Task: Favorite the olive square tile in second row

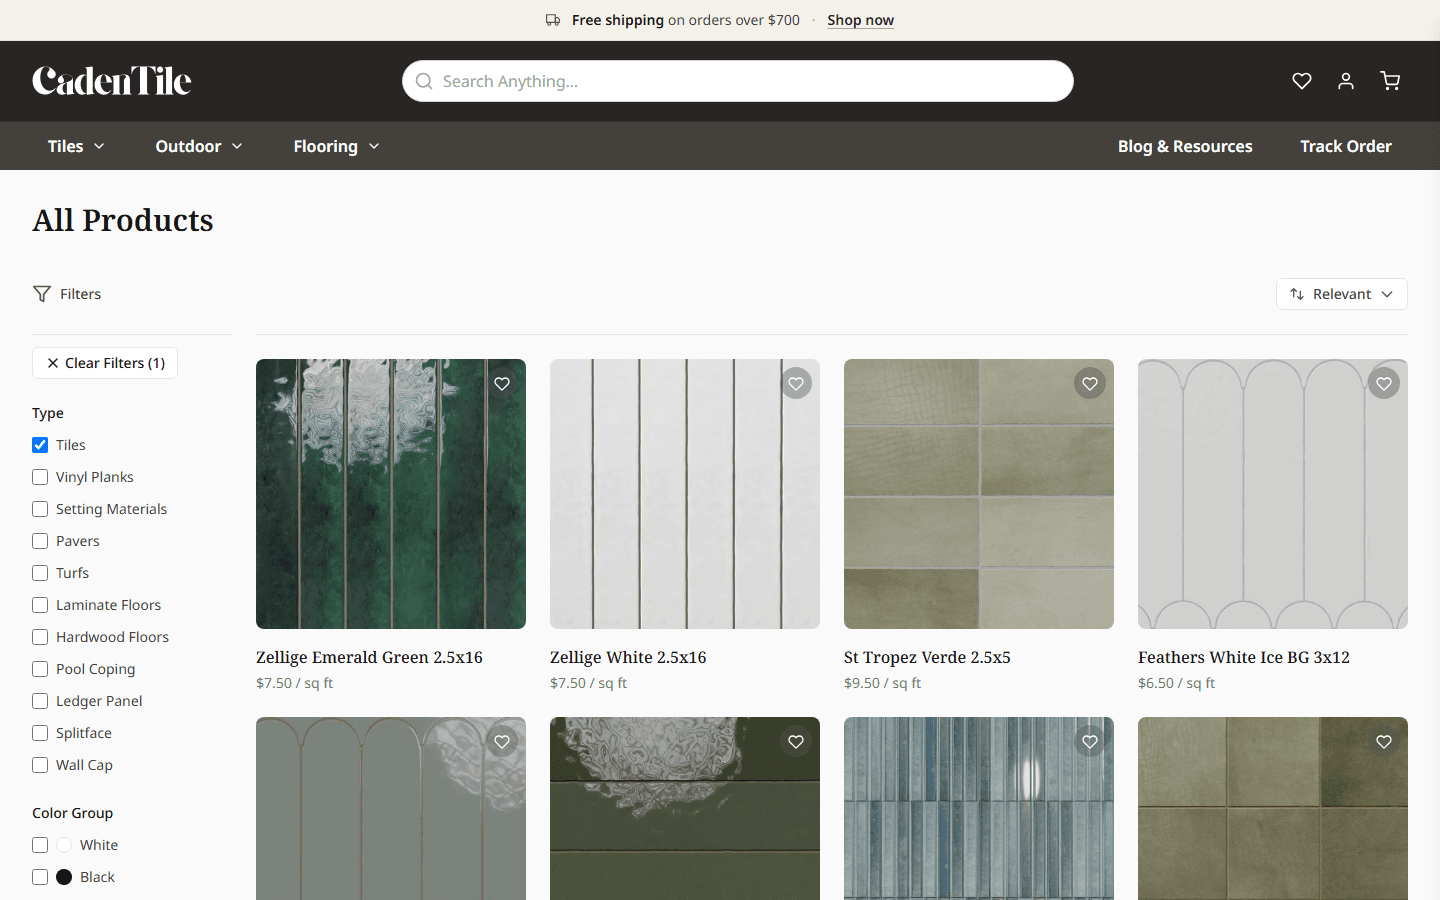Action: click(1384, 741)
